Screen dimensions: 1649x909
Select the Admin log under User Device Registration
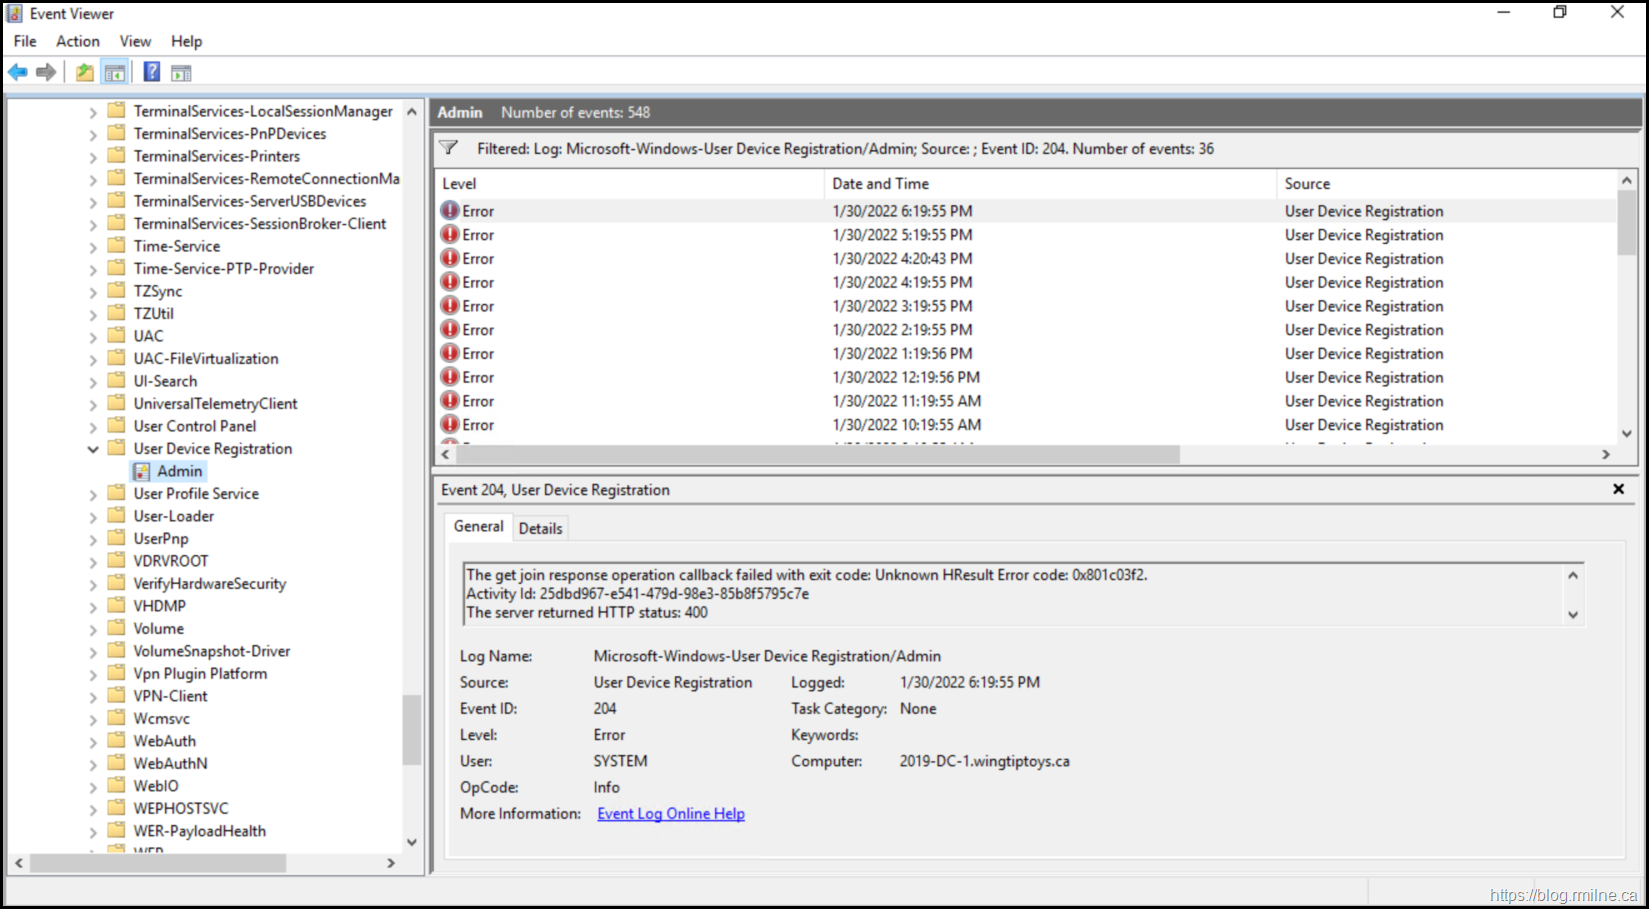coord(179,471)
